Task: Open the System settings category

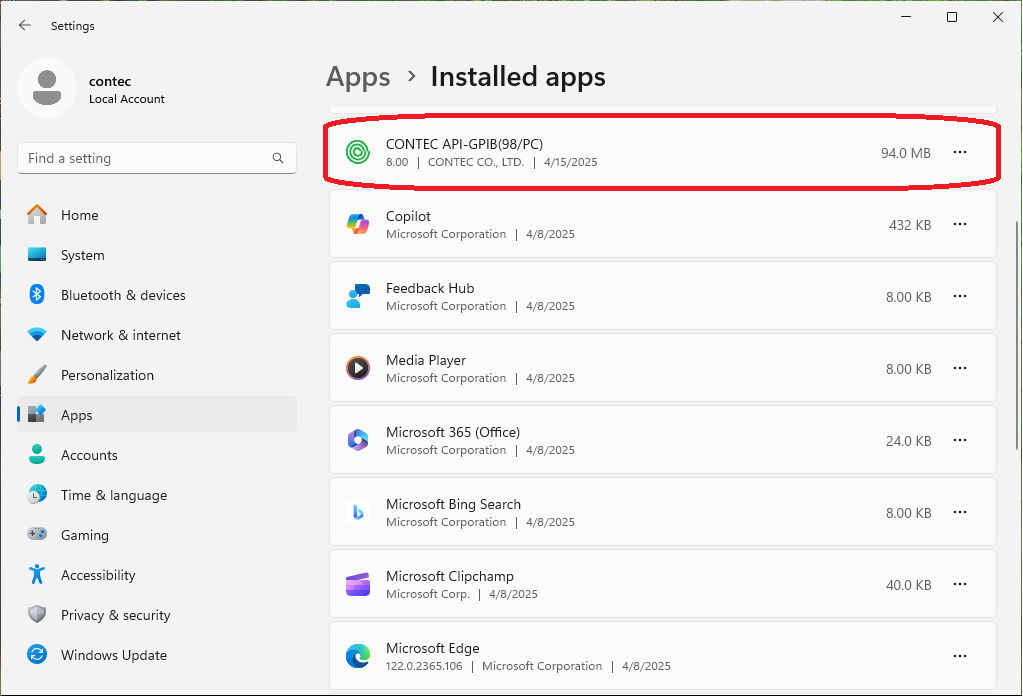Action: [157, 254]
